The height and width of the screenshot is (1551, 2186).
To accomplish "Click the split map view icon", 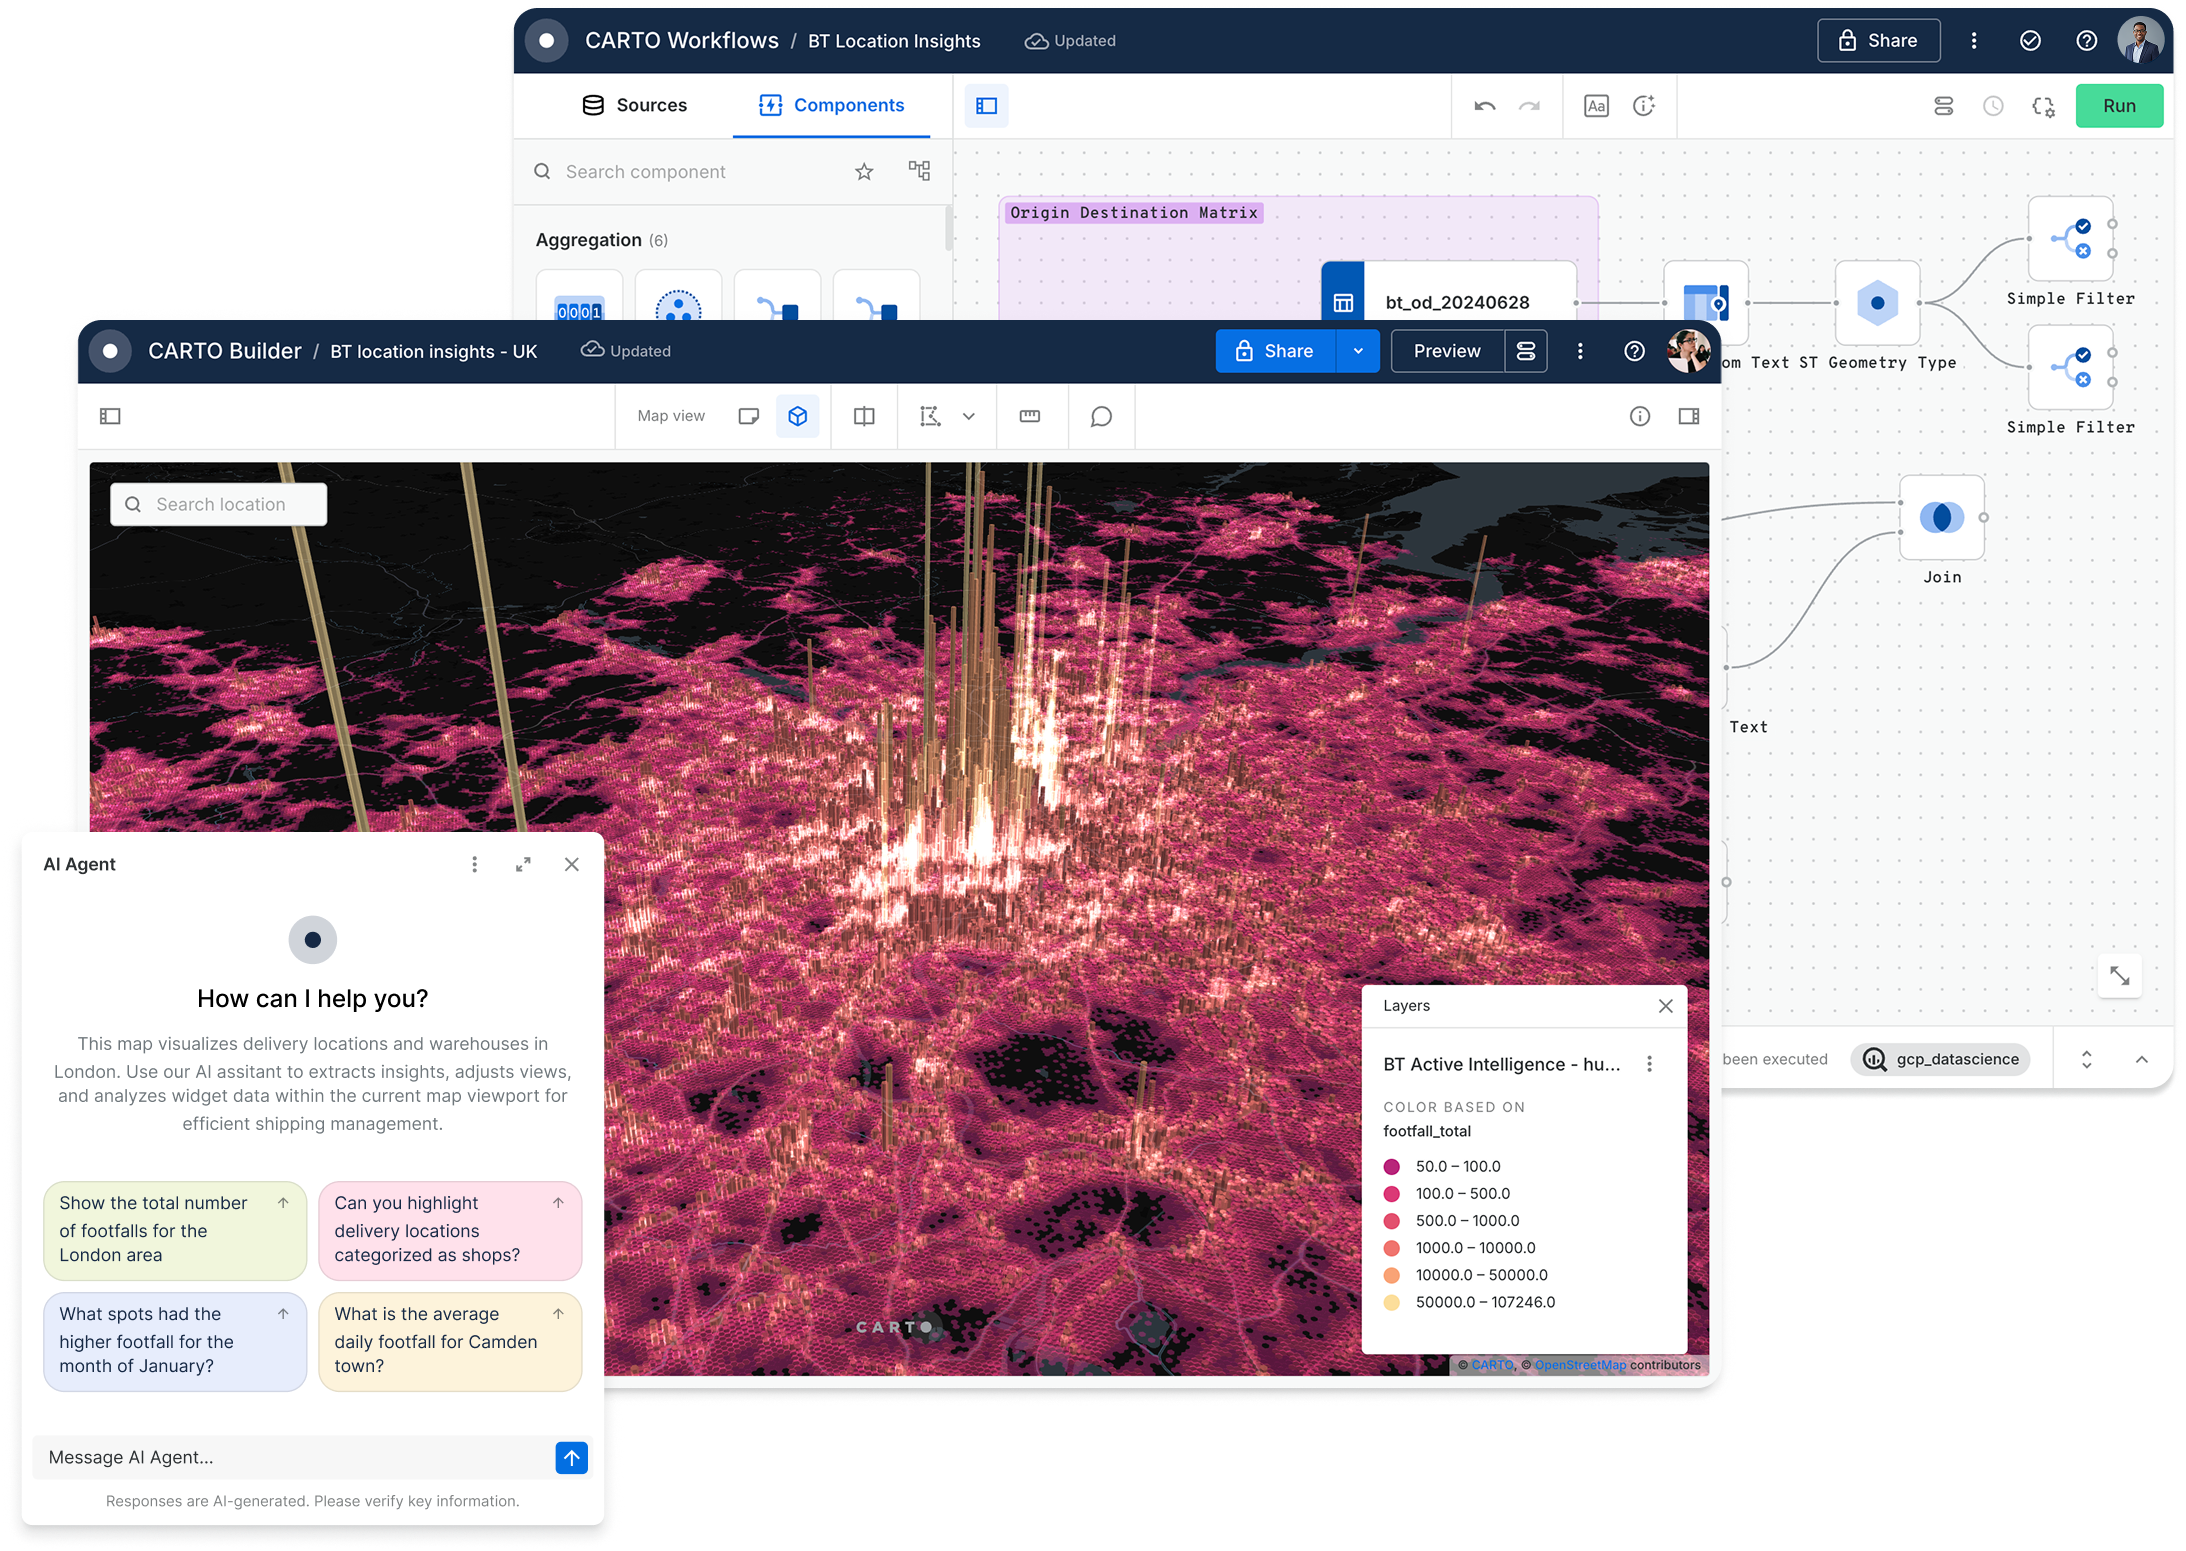I will [x=864, y=416].
